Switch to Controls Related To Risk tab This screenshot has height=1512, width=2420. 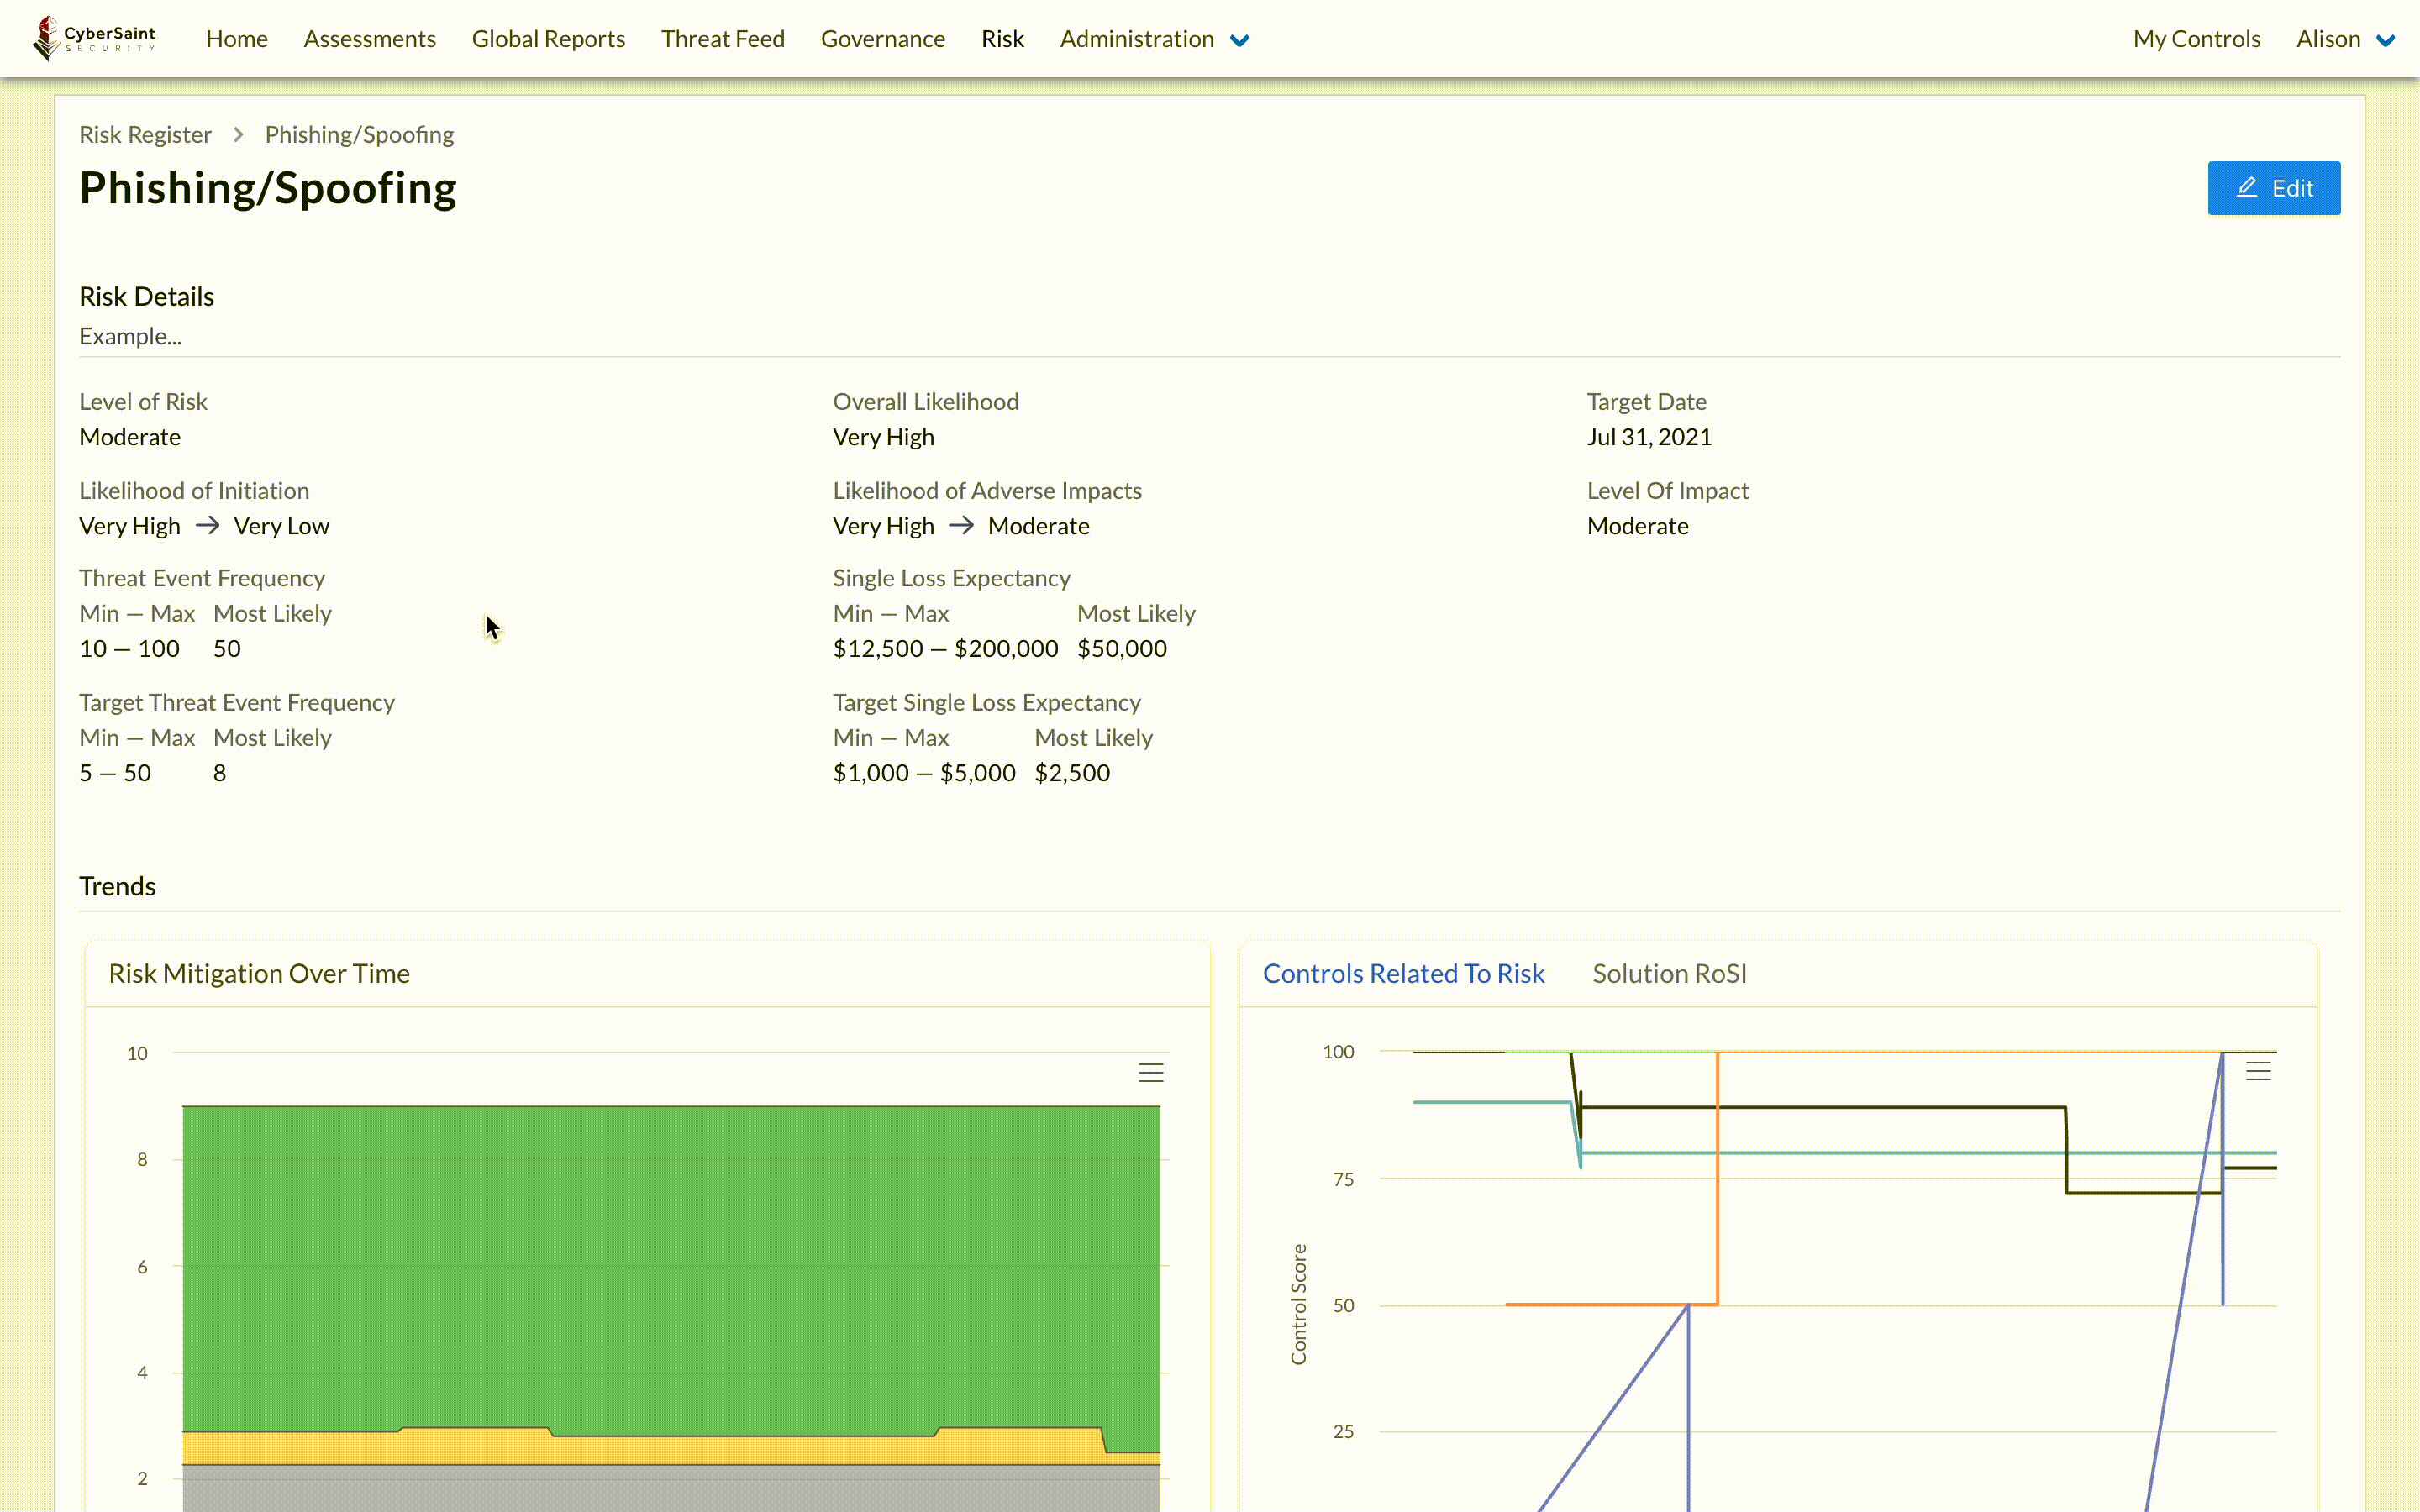pos(1403,973)
